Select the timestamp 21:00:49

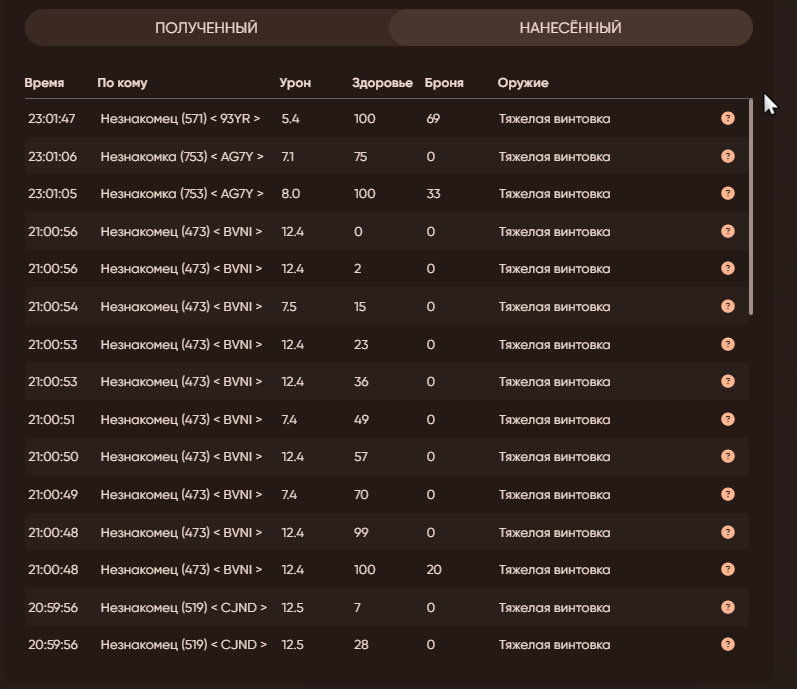(x=53, y=495)
